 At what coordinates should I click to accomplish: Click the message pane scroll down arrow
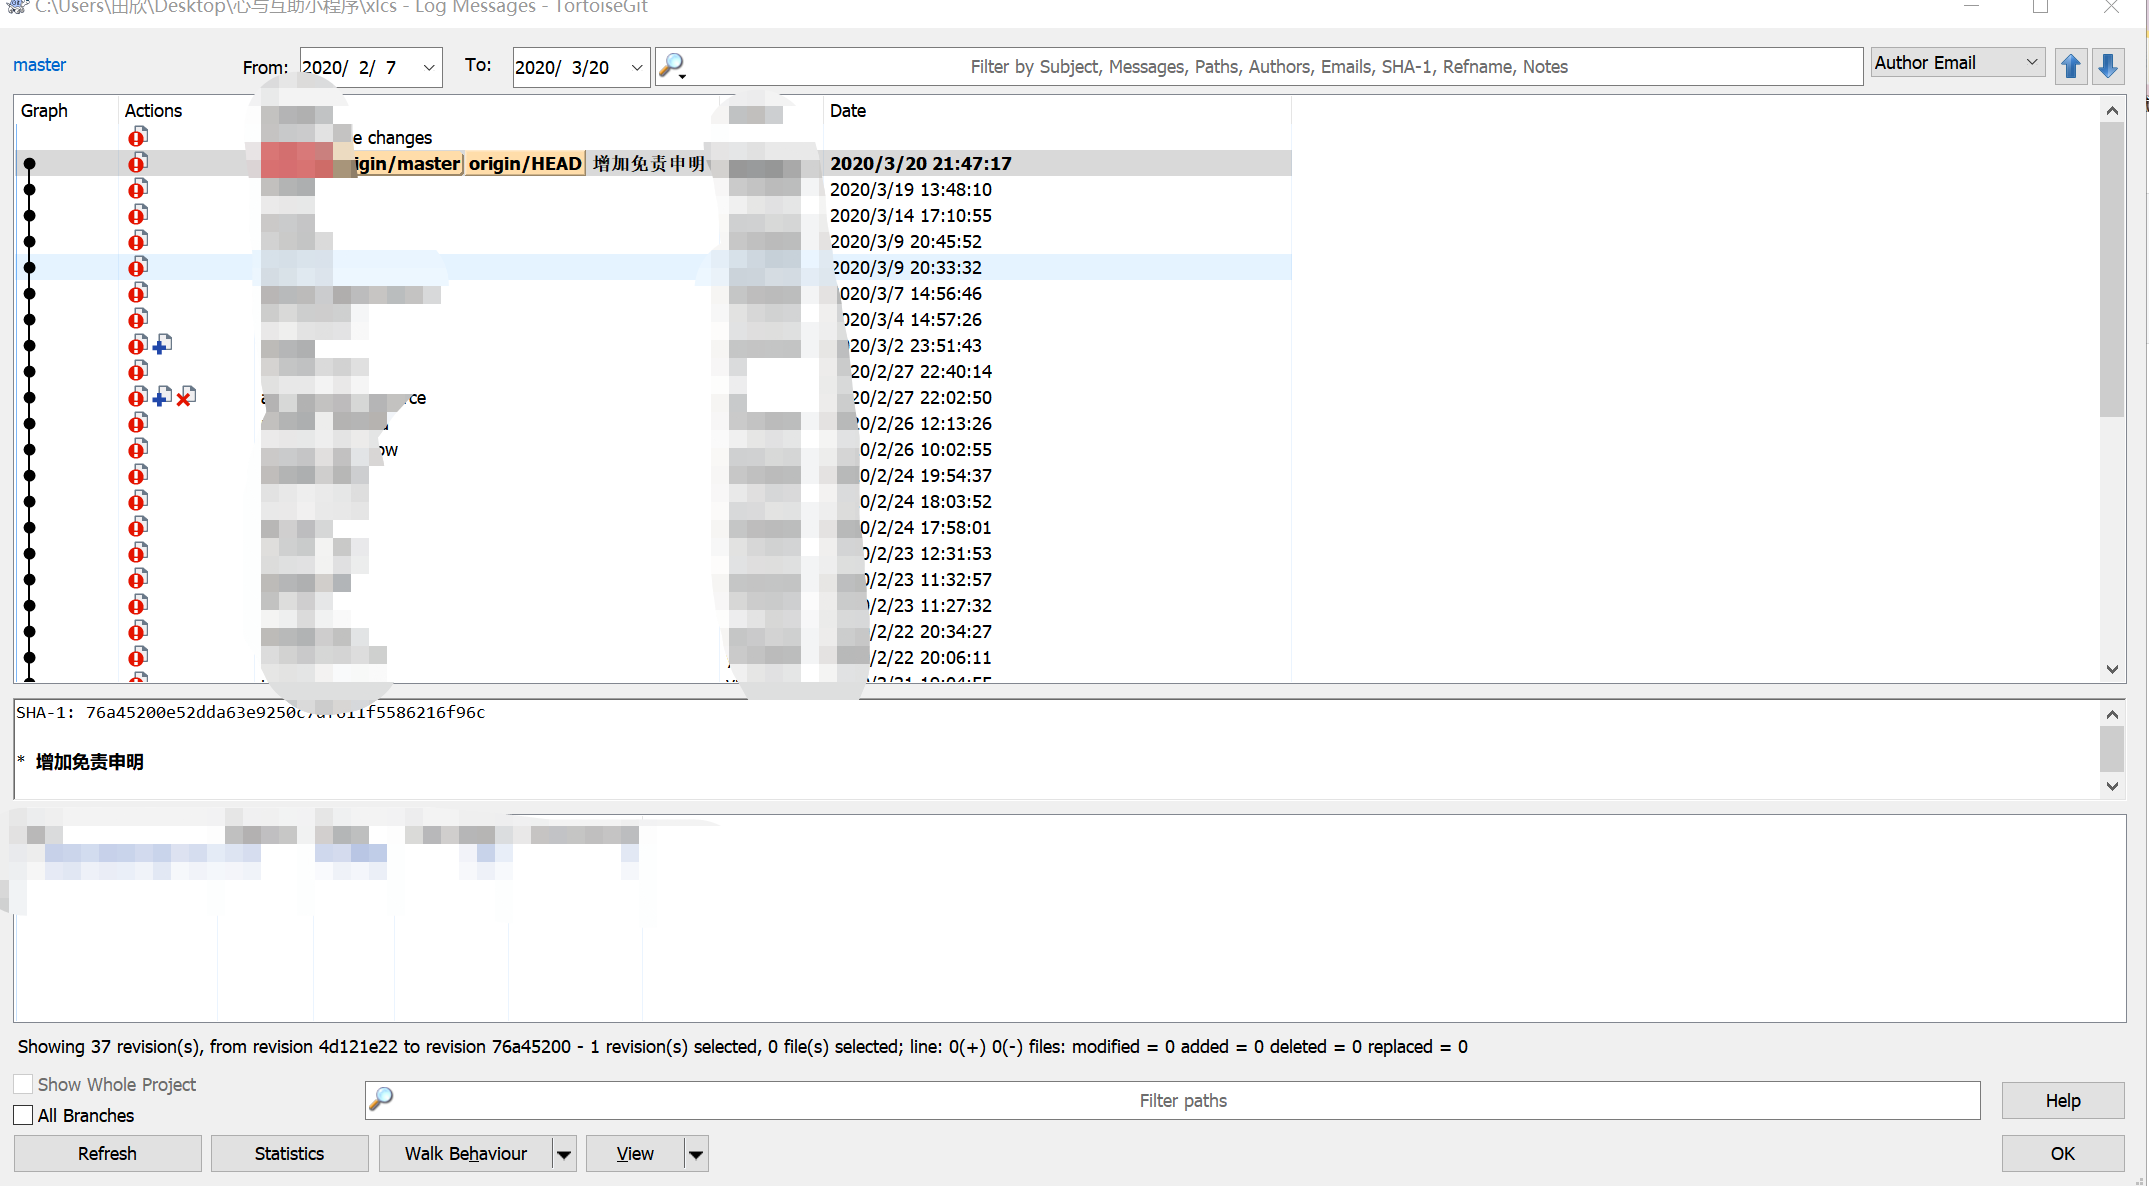click(x=2112, y=786)
